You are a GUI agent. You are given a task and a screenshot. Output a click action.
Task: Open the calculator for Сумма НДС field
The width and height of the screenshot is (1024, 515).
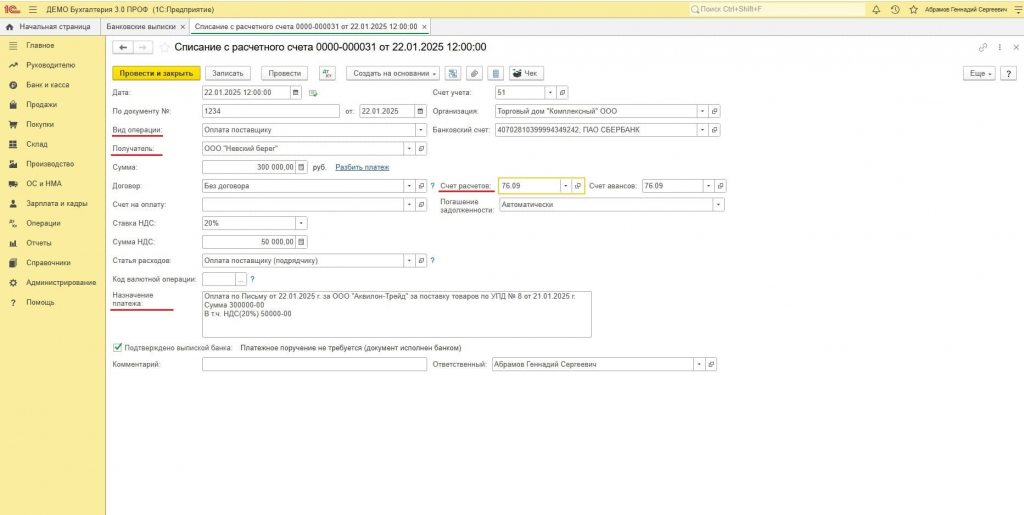pyautogui.click(x=301, y=242)
